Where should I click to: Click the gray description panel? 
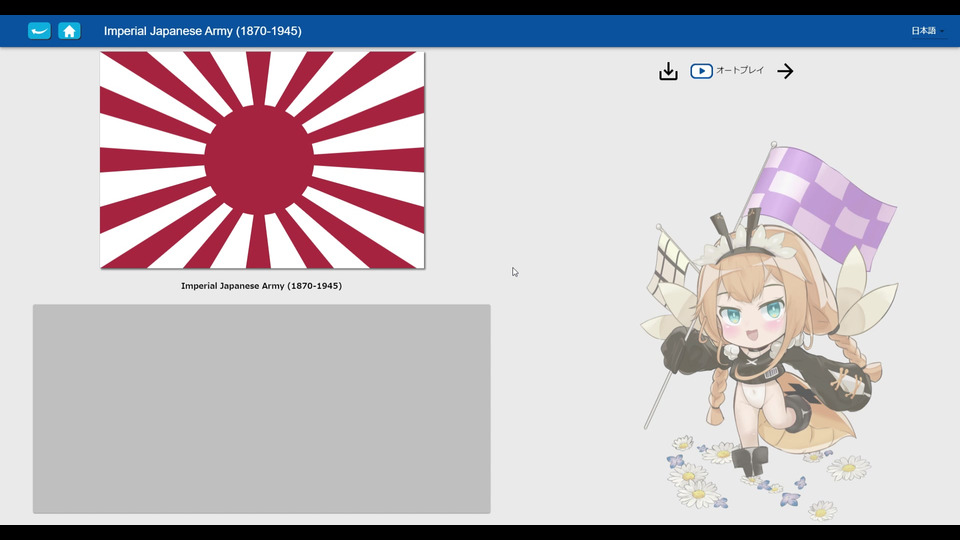(261, 408)
